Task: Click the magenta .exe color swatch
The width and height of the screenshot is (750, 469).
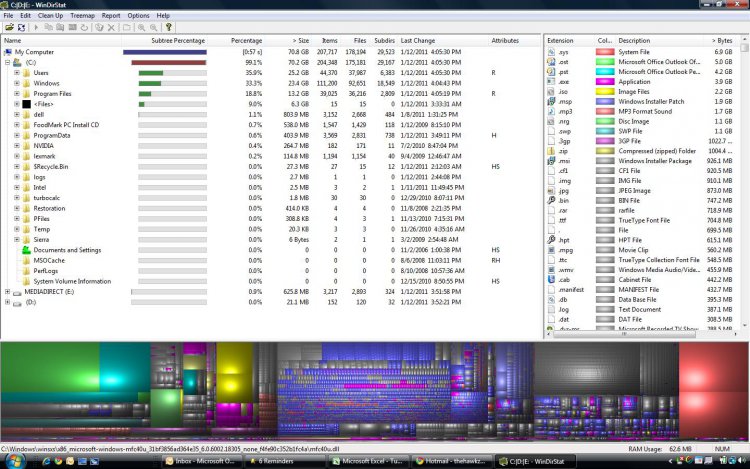Action: pos(605,82)
